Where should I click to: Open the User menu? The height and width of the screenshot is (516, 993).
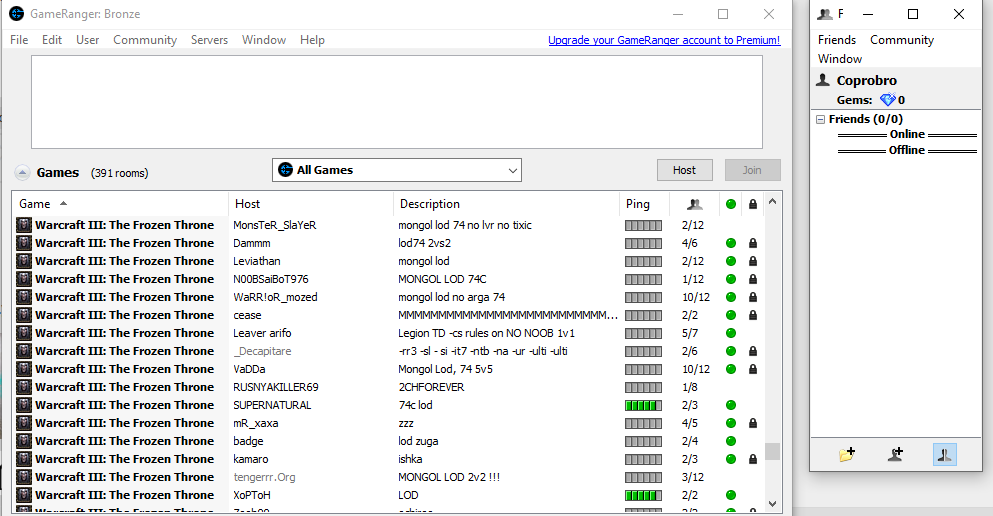pos(87,40)
